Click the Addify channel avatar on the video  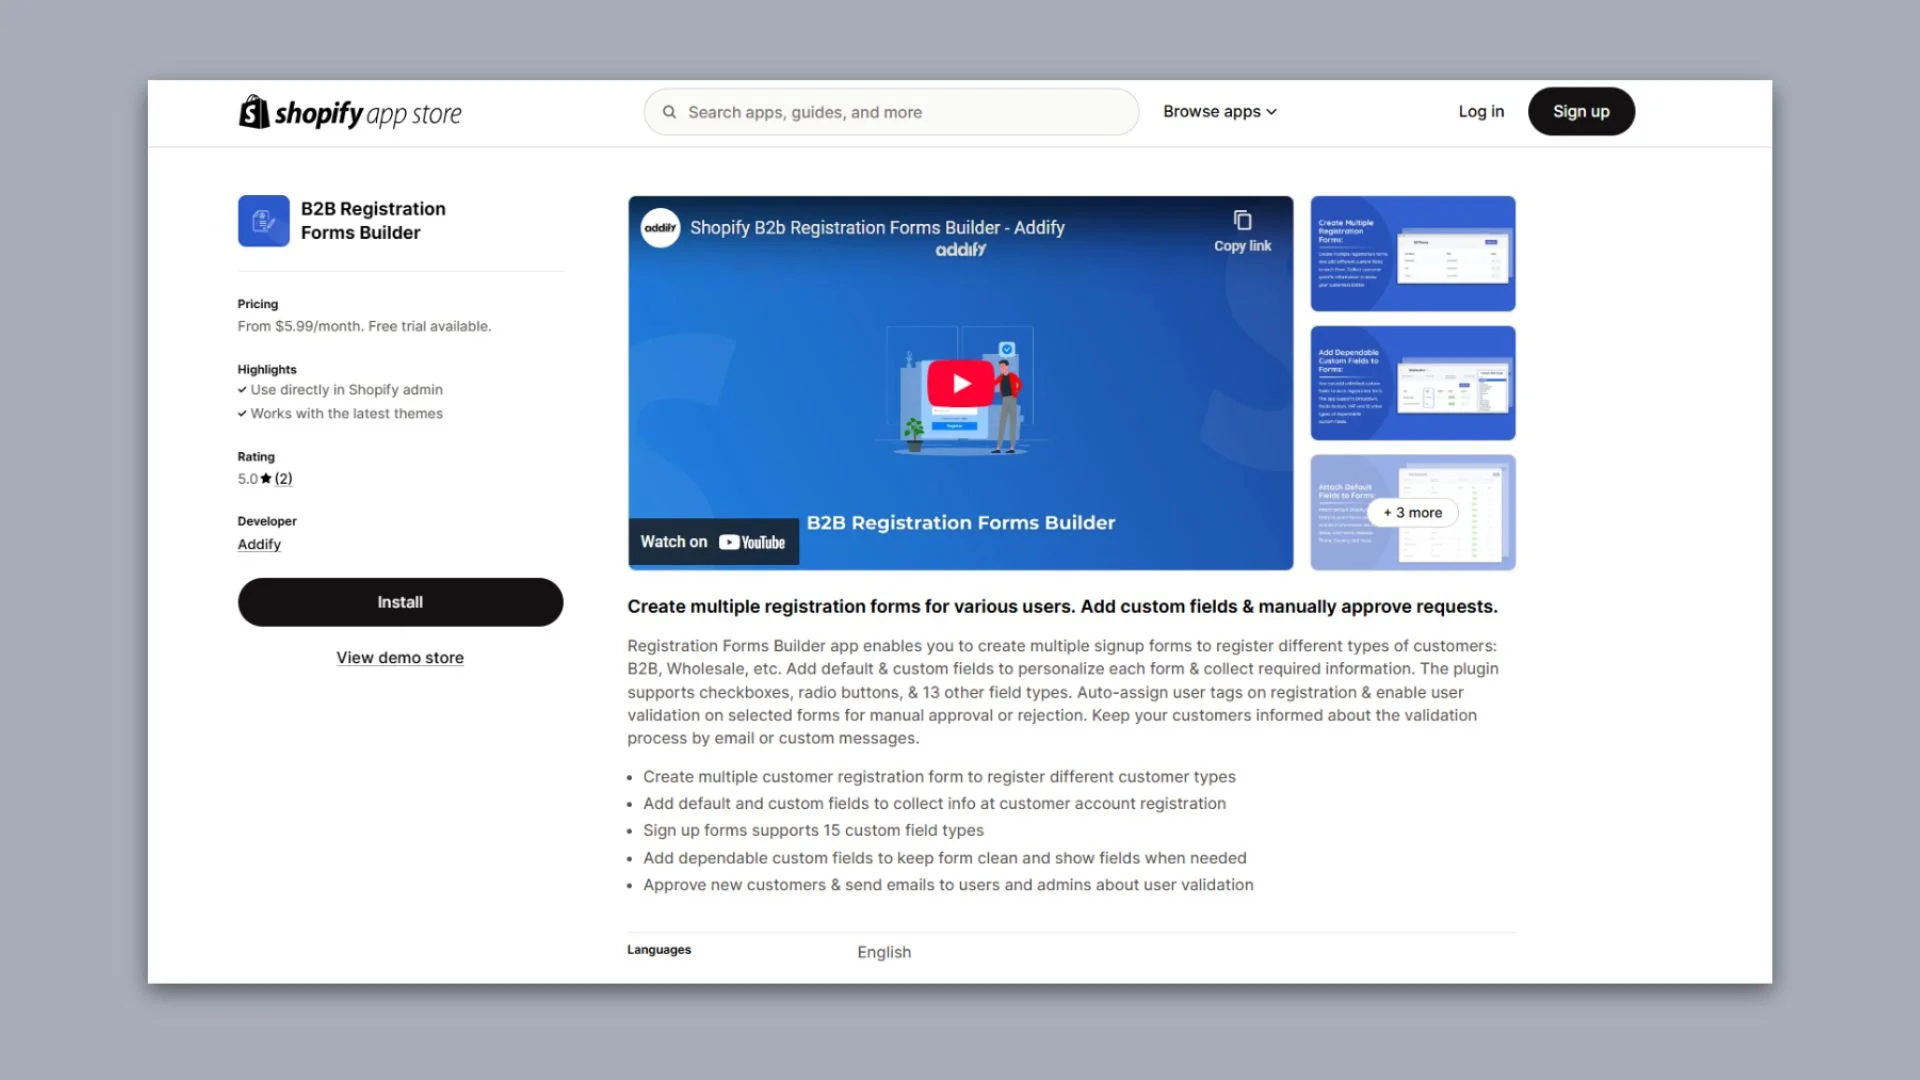point(660,228)
